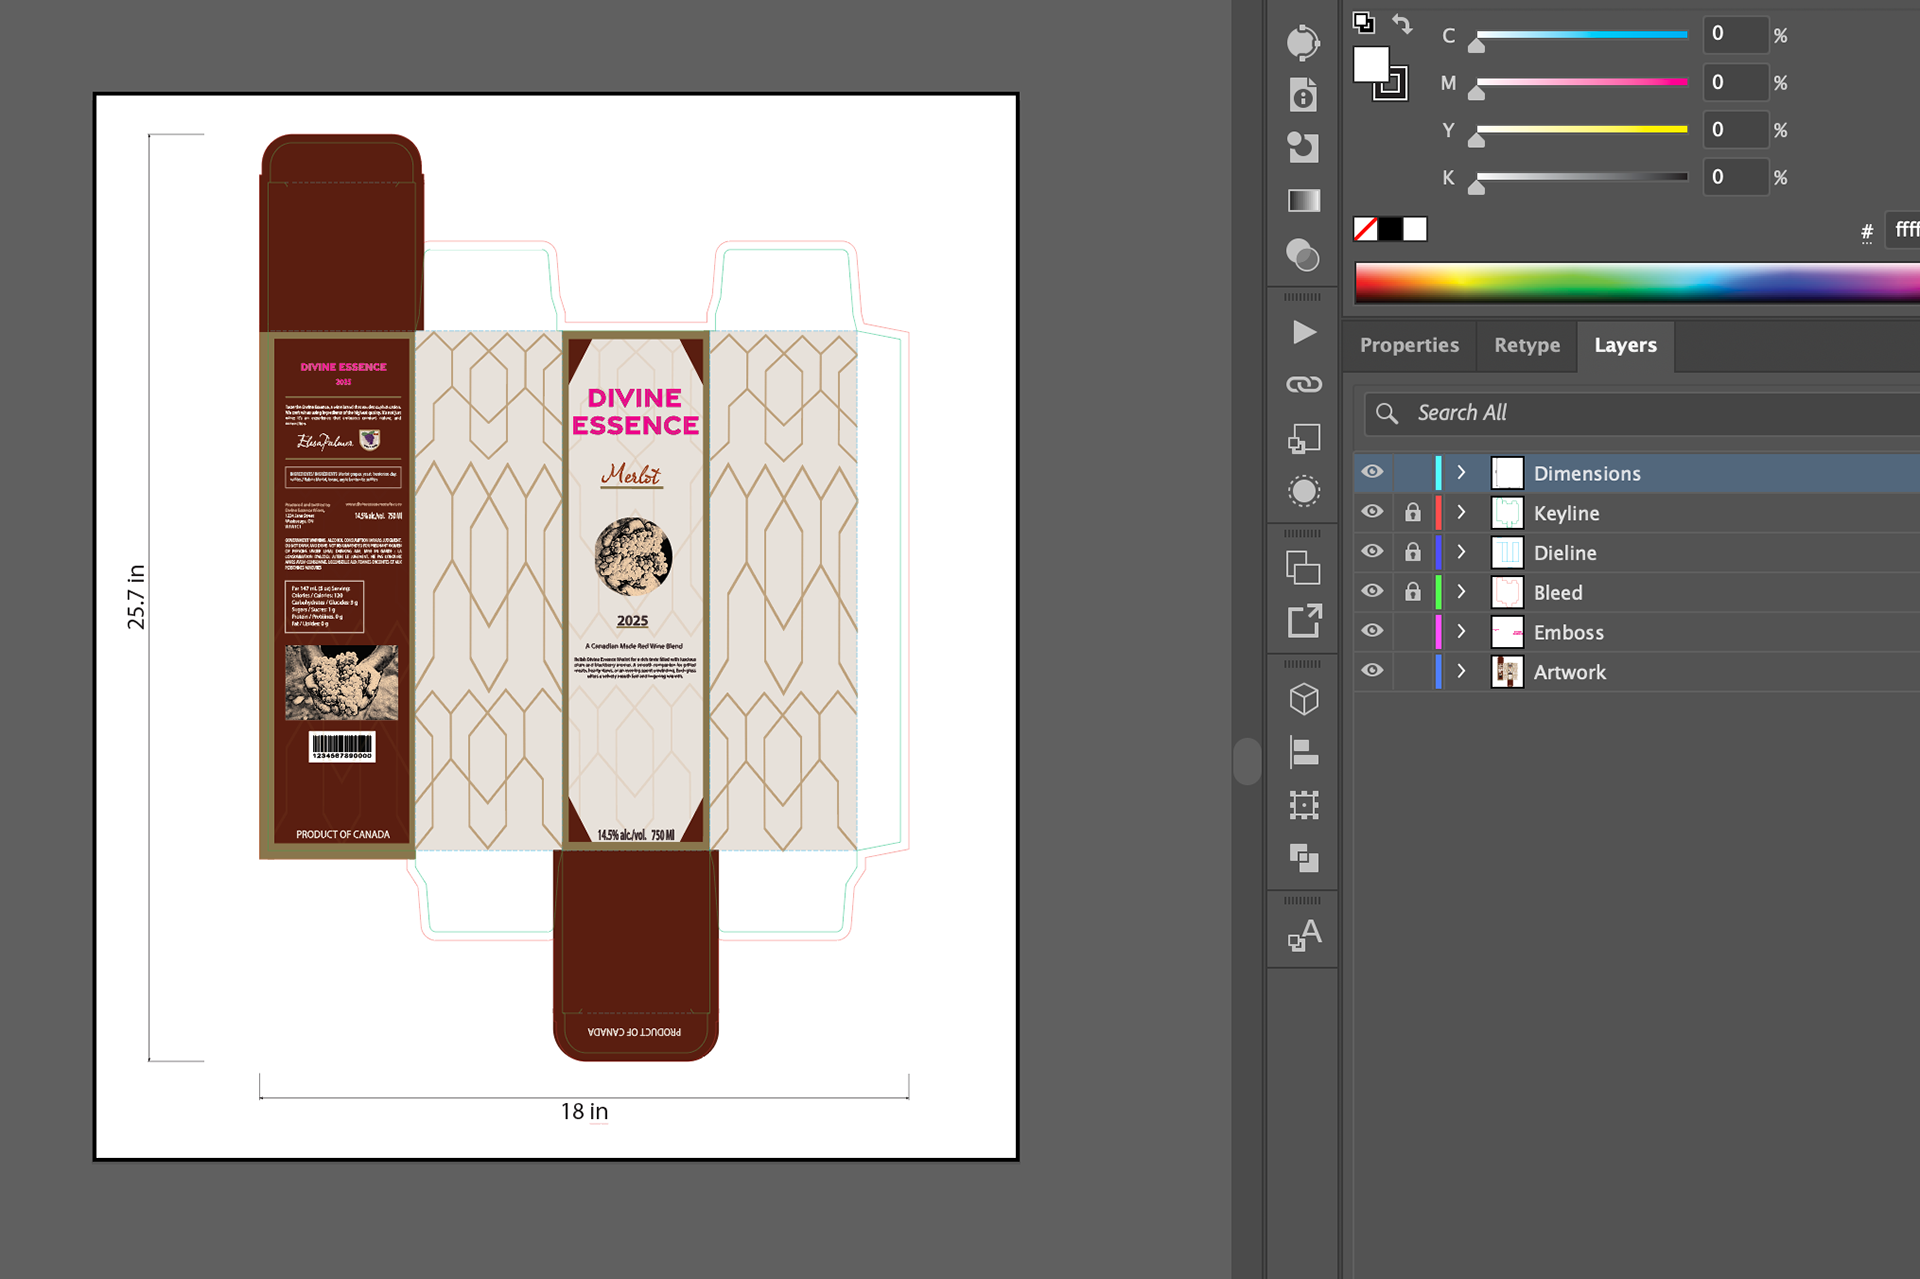This screenshot has width=1920, height=1279.
Task: Choose the None swatch with red slash
Action: (1365, 229)
